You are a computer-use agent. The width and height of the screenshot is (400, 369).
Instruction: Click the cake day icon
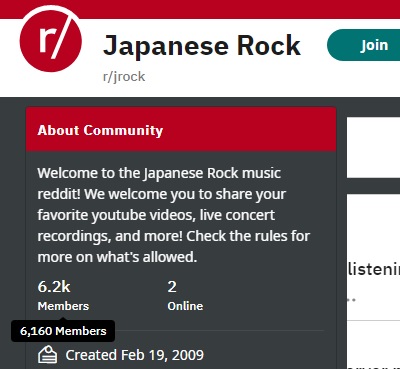click(47, 355)
